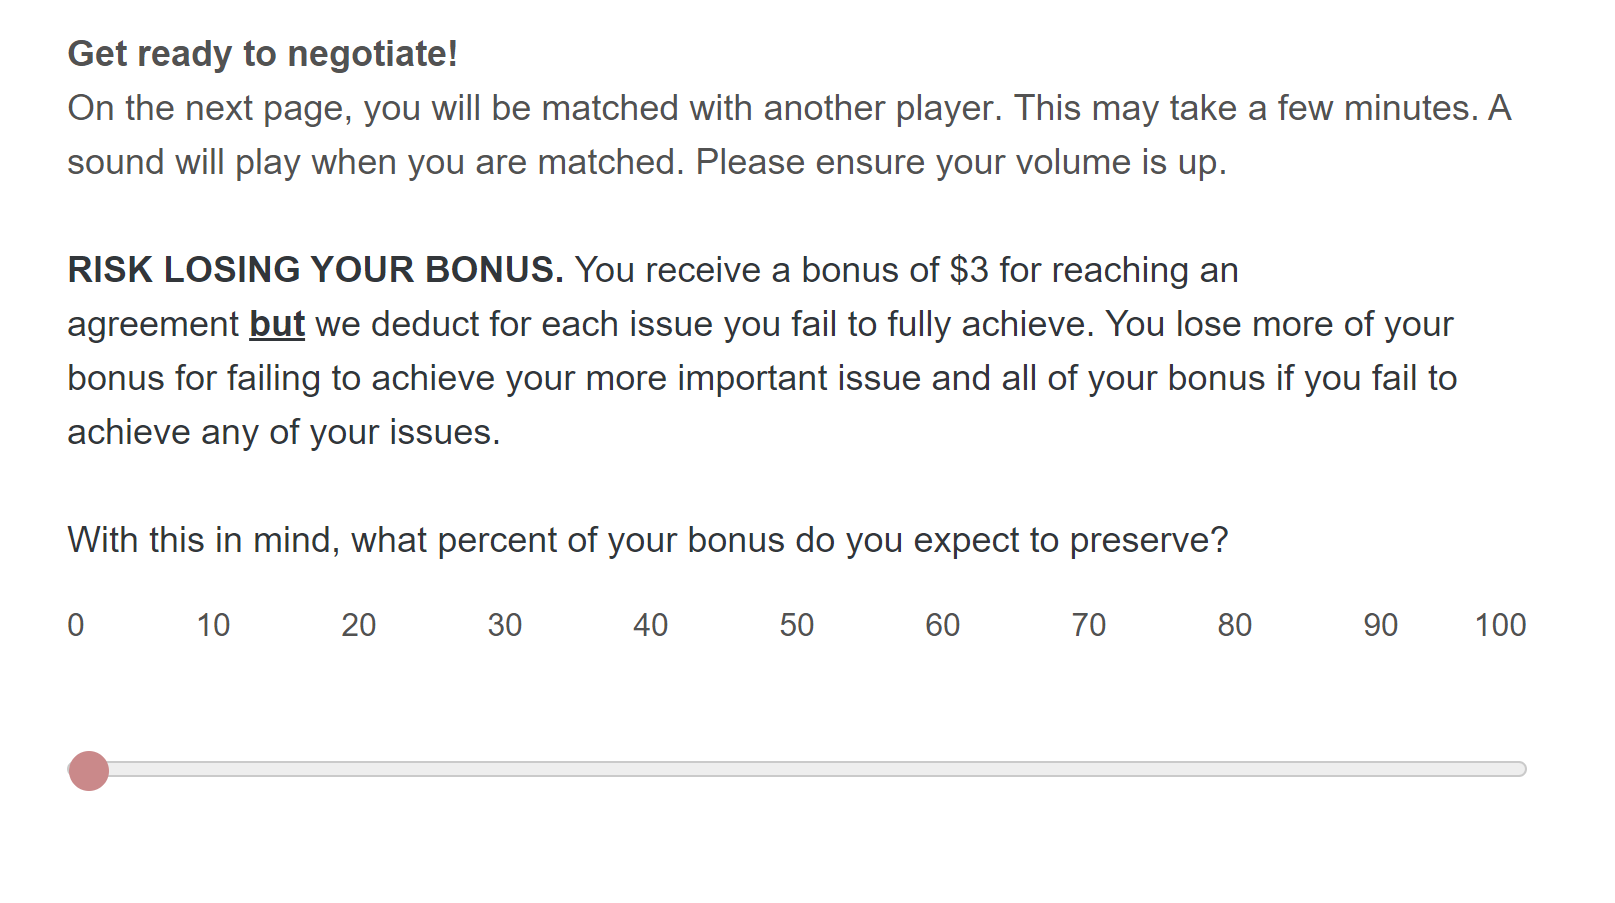The width and height of the screenshot is (1615, 903).
Task: Click the pink slider handle
Action: pos(89,771)
